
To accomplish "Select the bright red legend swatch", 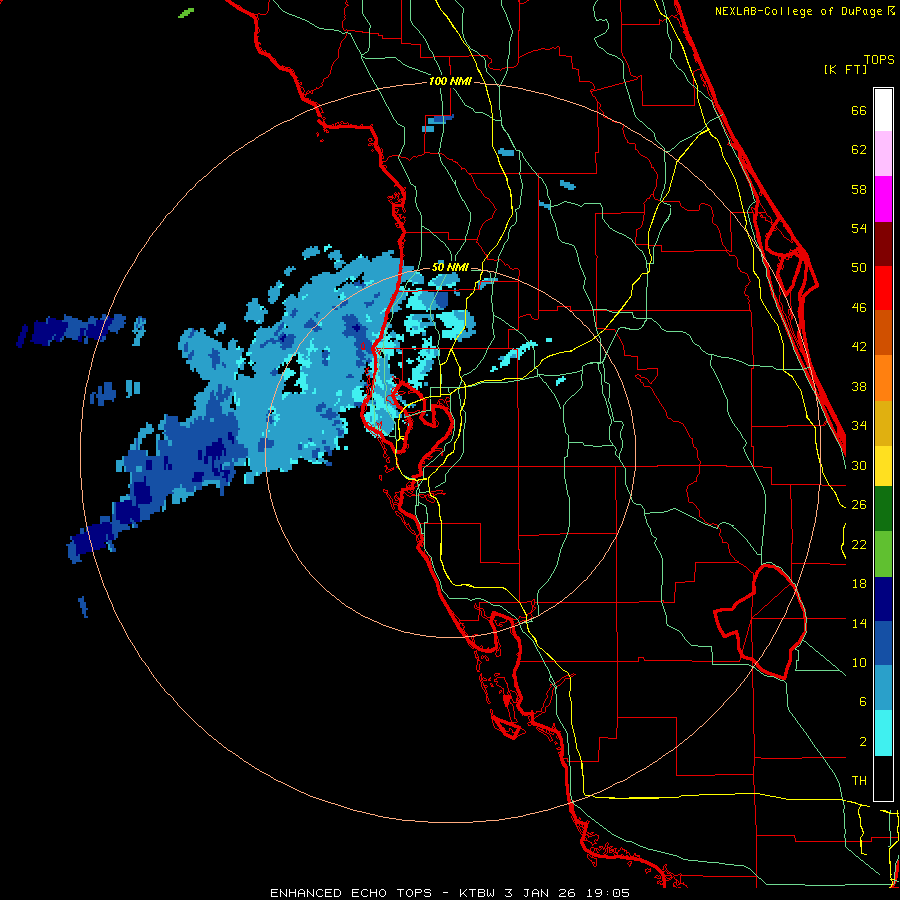I will [883, 288].
